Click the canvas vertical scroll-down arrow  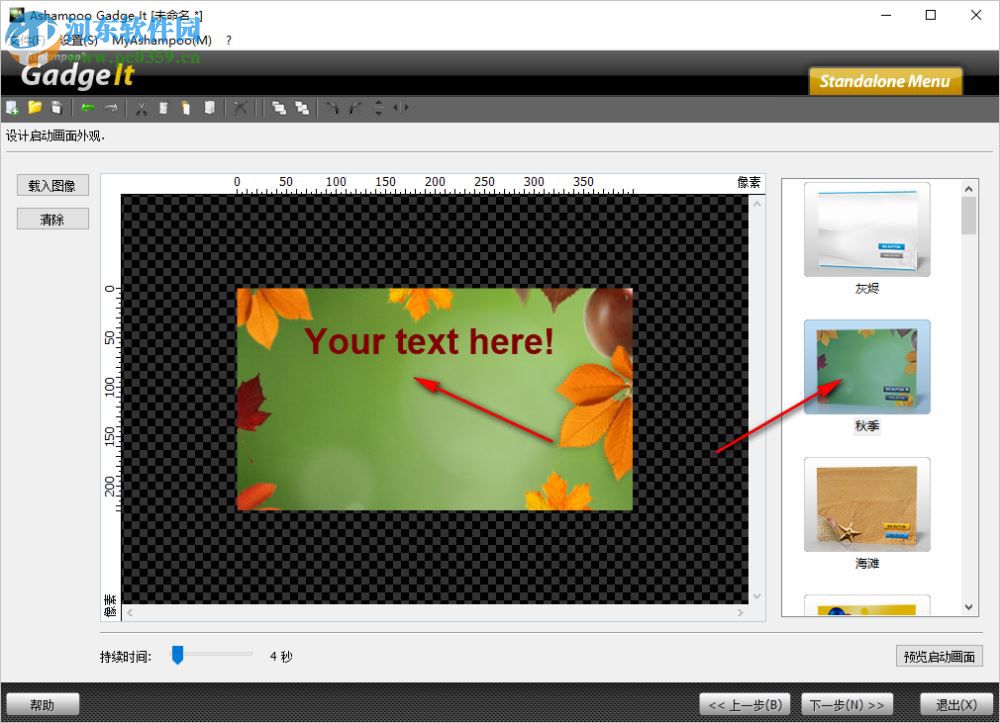(756, 597)
